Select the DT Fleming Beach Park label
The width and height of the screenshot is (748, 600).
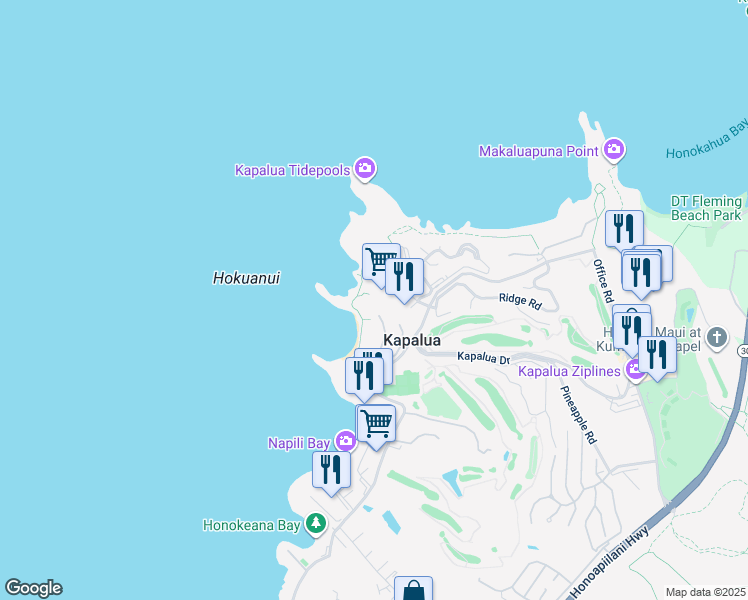click(706, 208)
